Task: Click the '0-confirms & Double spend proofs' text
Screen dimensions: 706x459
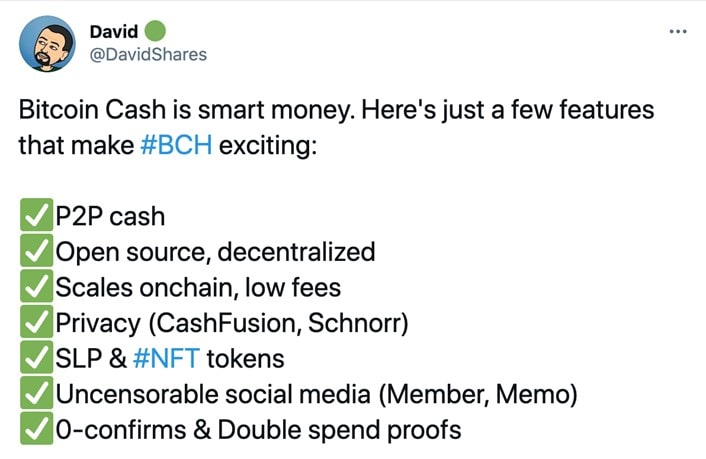Action: tap(258, 430)
